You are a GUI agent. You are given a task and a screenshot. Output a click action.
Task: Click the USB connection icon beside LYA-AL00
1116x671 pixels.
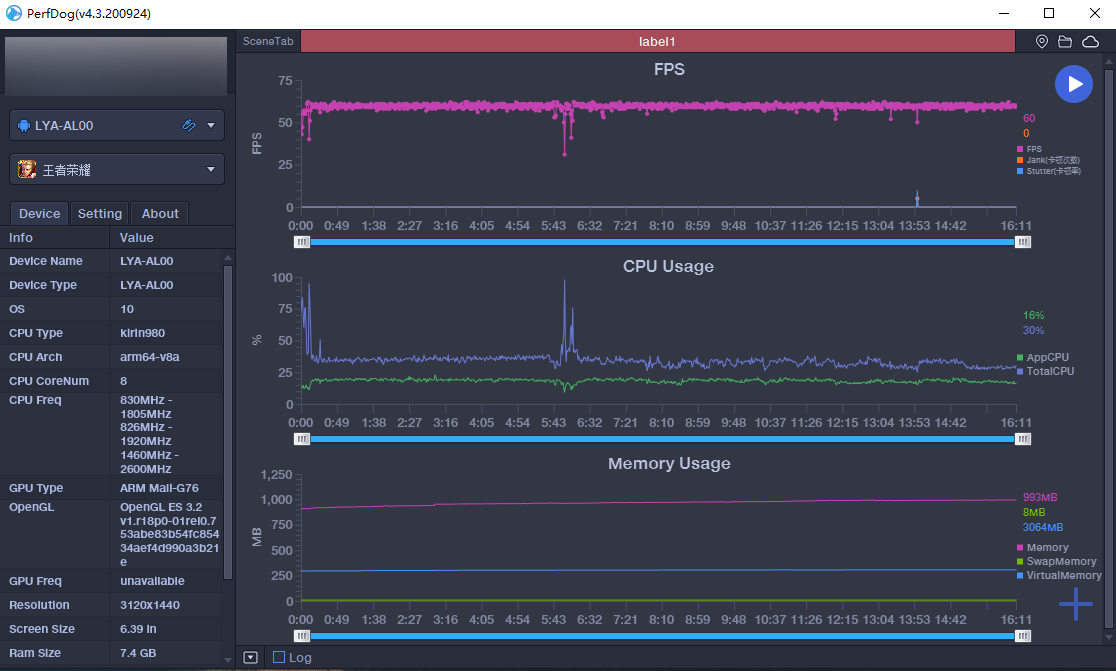(x=188, y=126)
